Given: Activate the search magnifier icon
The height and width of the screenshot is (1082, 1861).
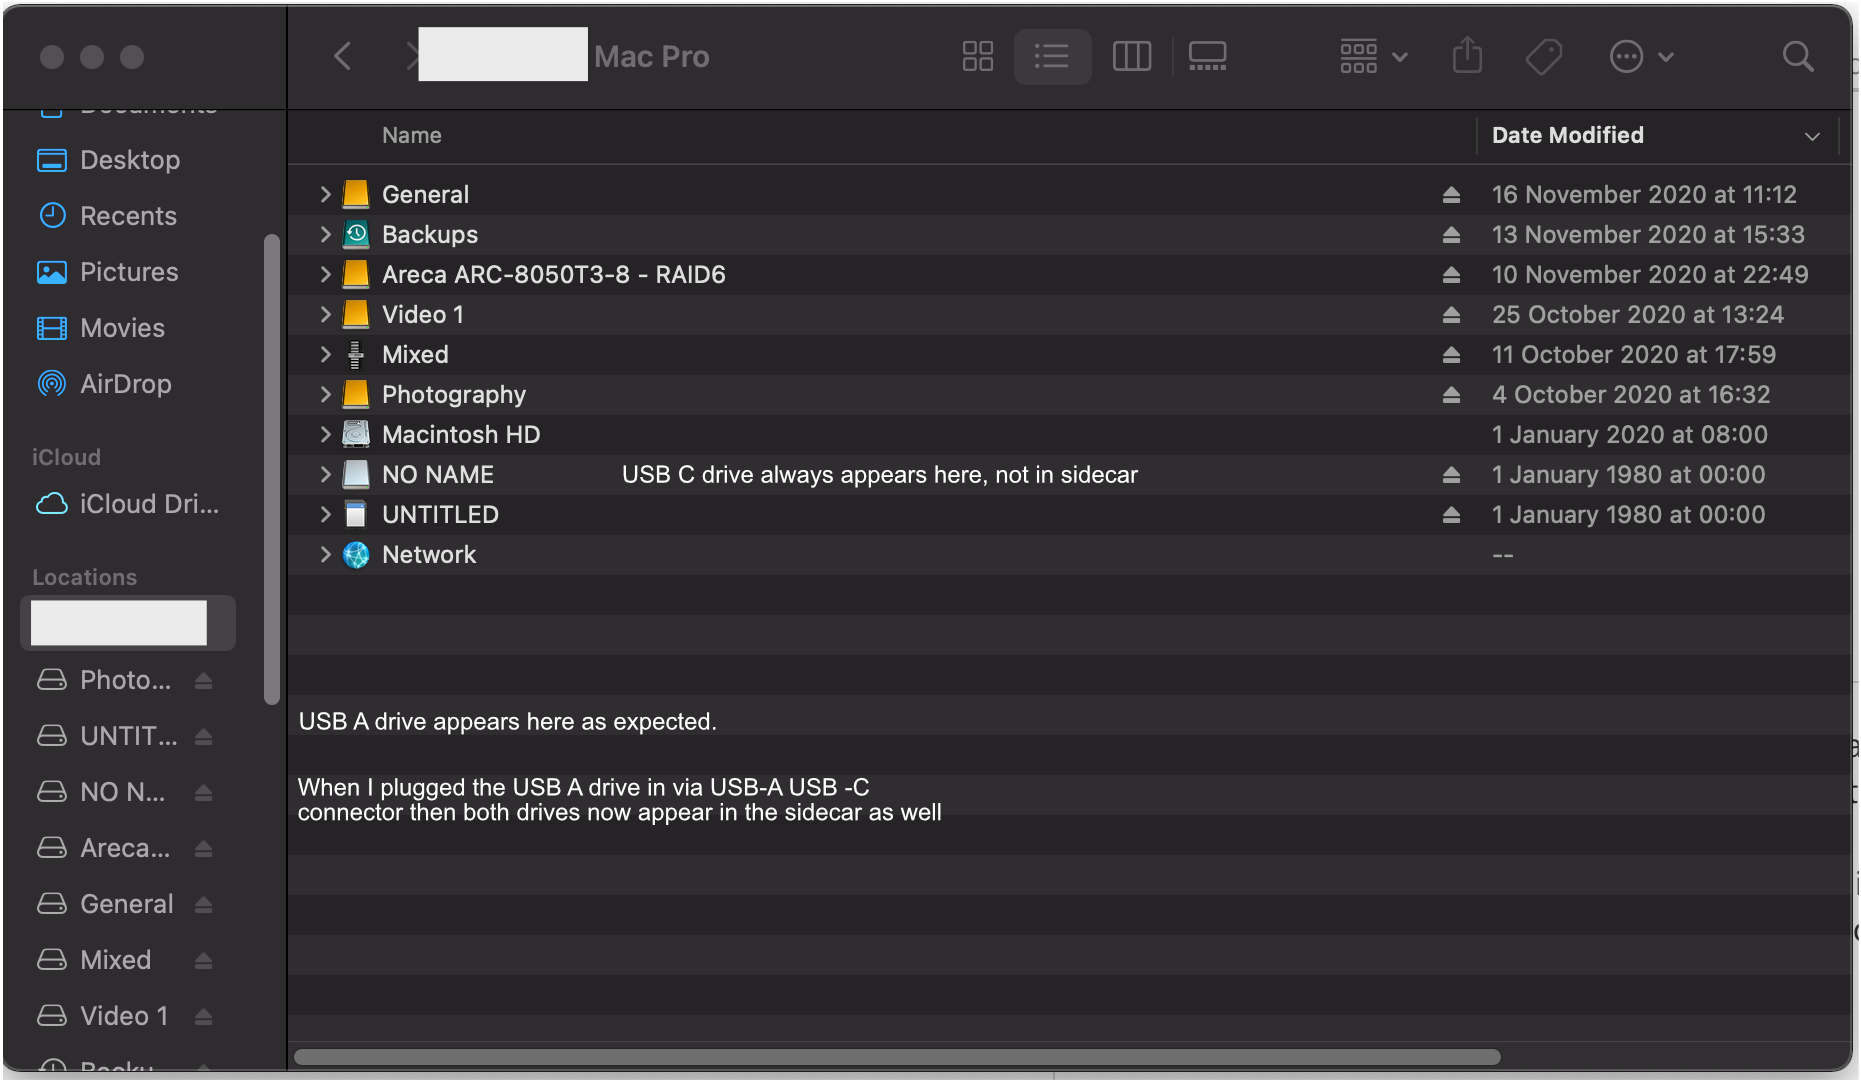Looking at the screenshot, I should [1797, 57].
